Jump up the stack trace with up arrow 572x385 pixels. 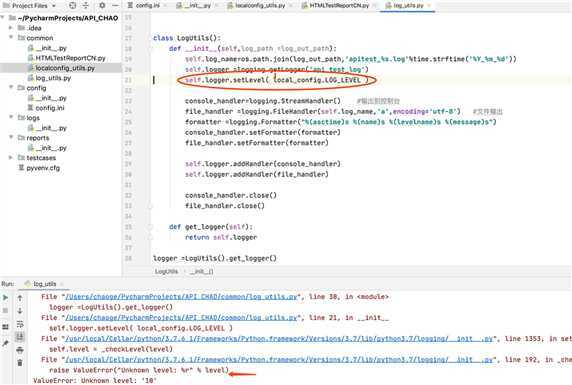(20, 298)
